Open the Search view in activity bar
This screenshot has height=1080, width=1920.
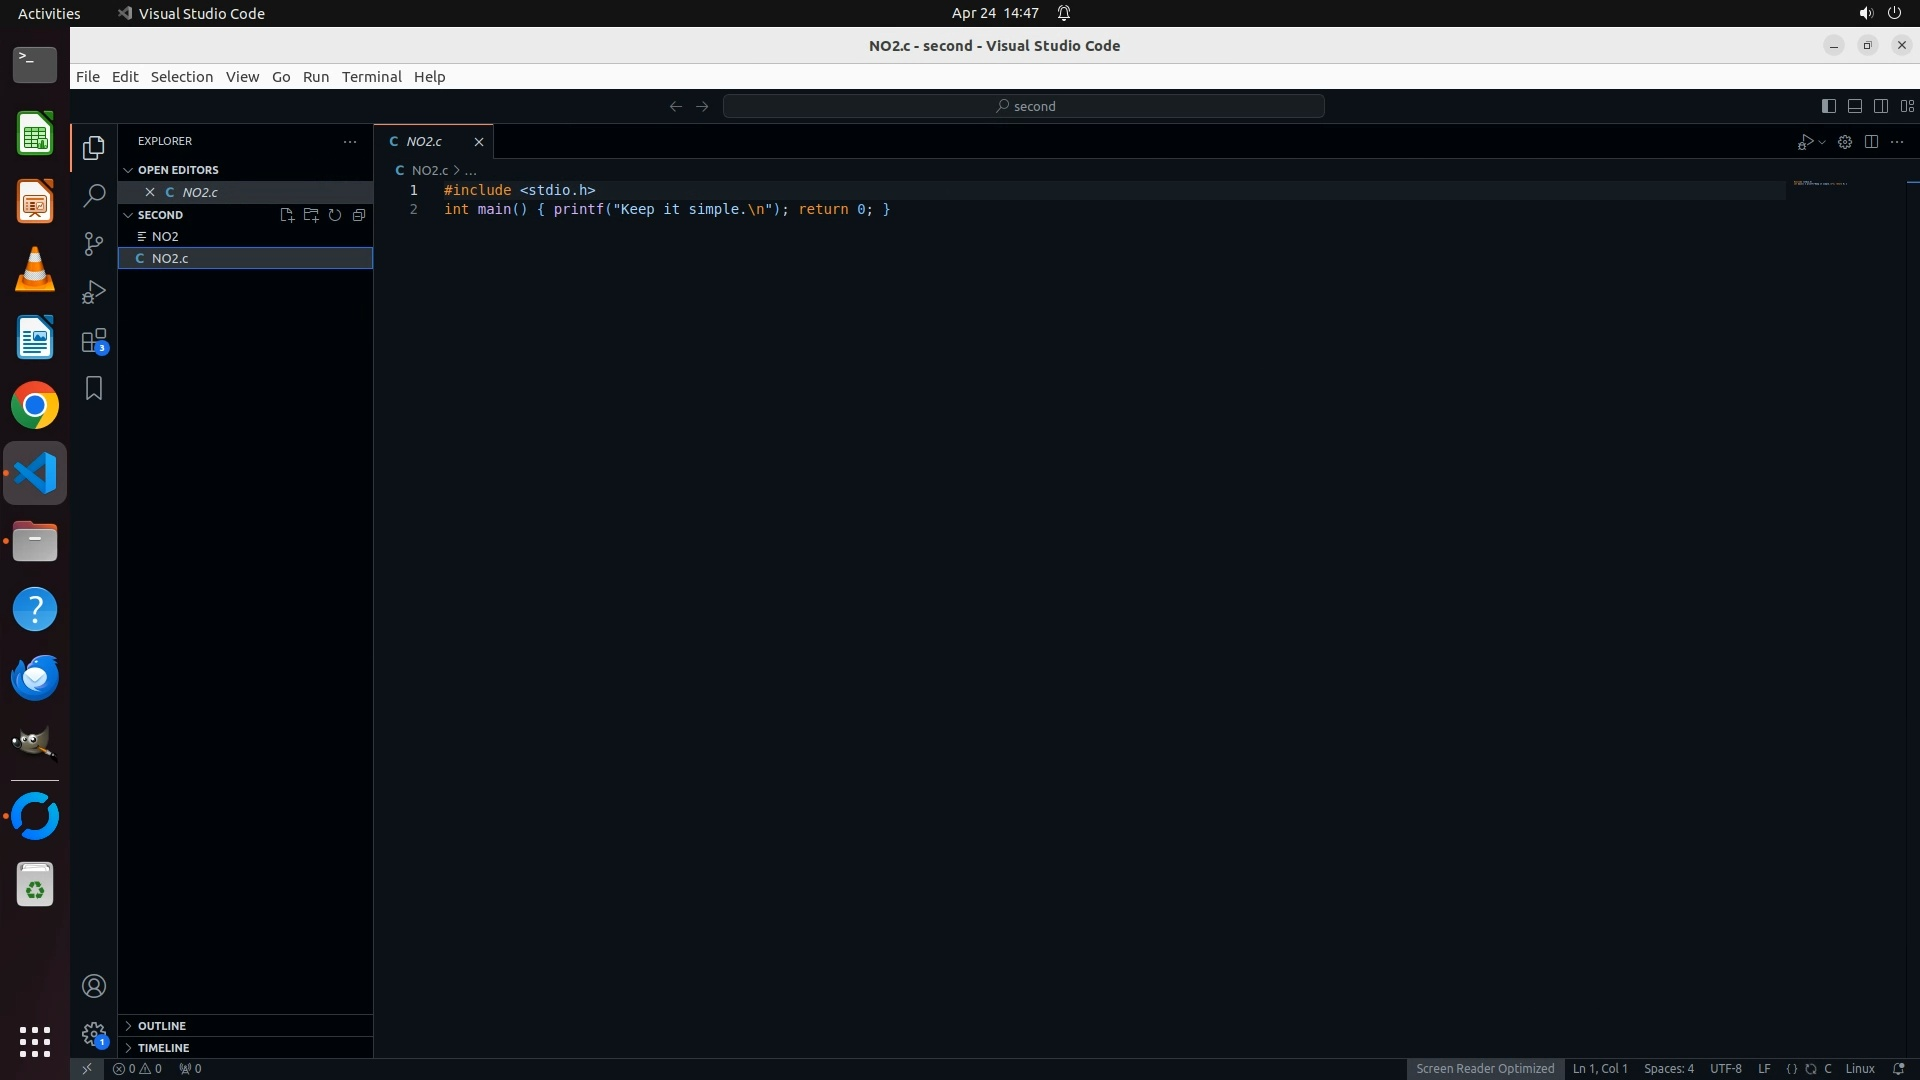pyautogui.click(x=94, y=196)
